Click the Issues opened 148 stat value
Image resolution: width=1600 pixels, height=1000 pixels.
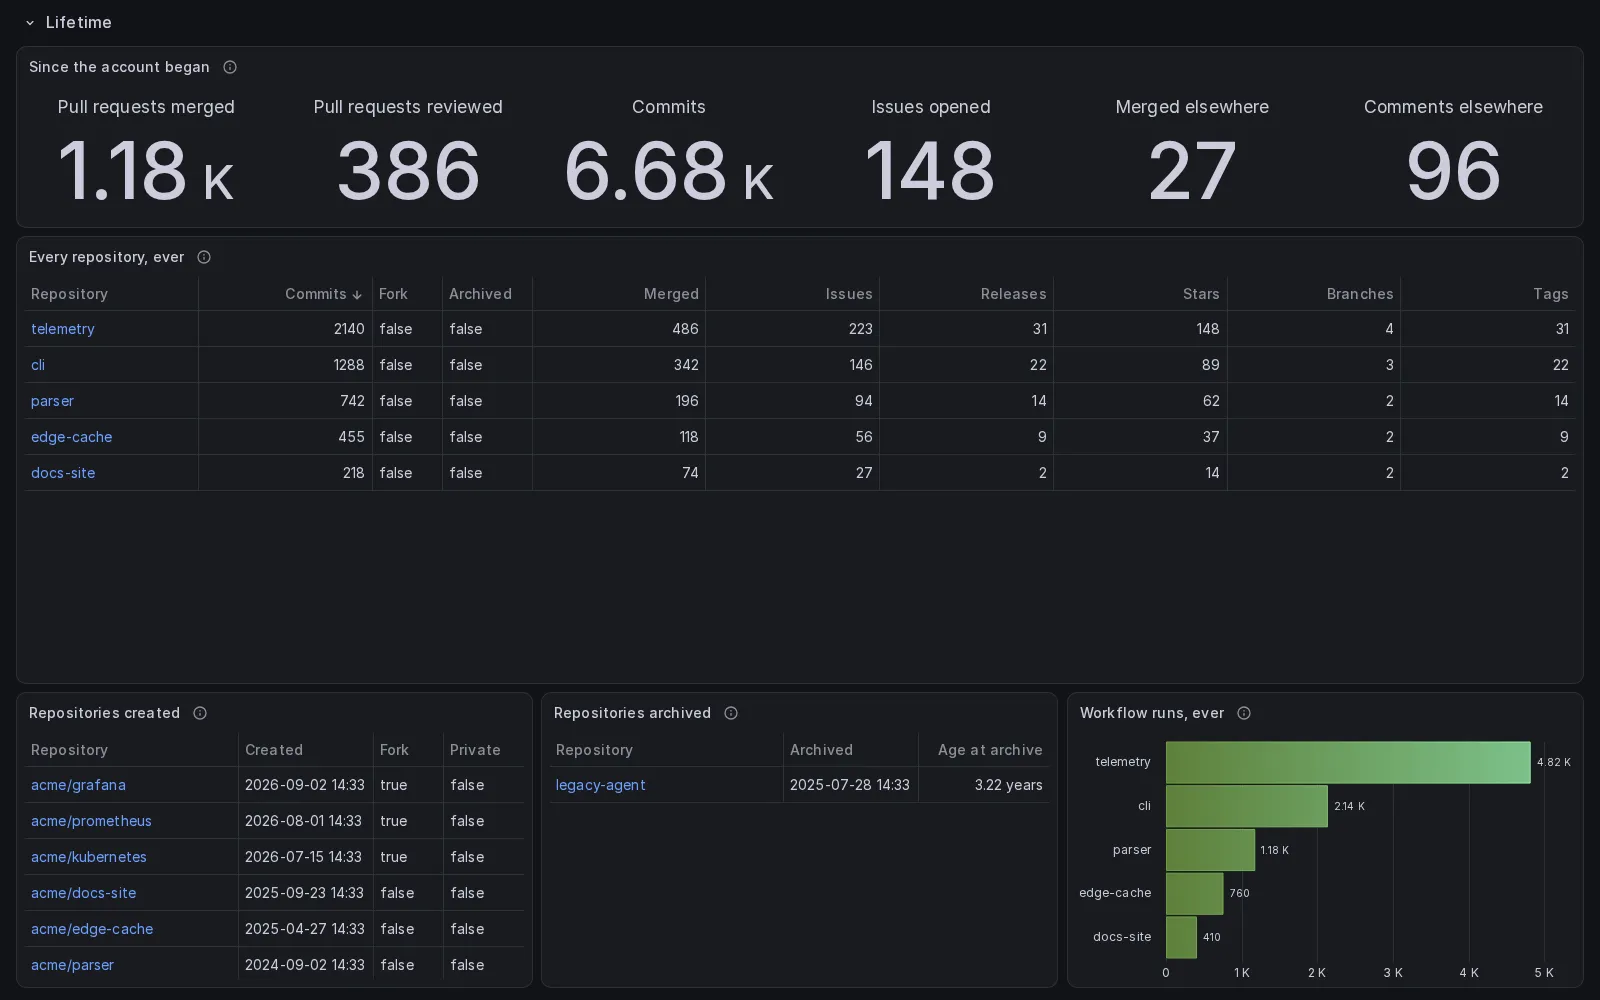click(930, 170)
